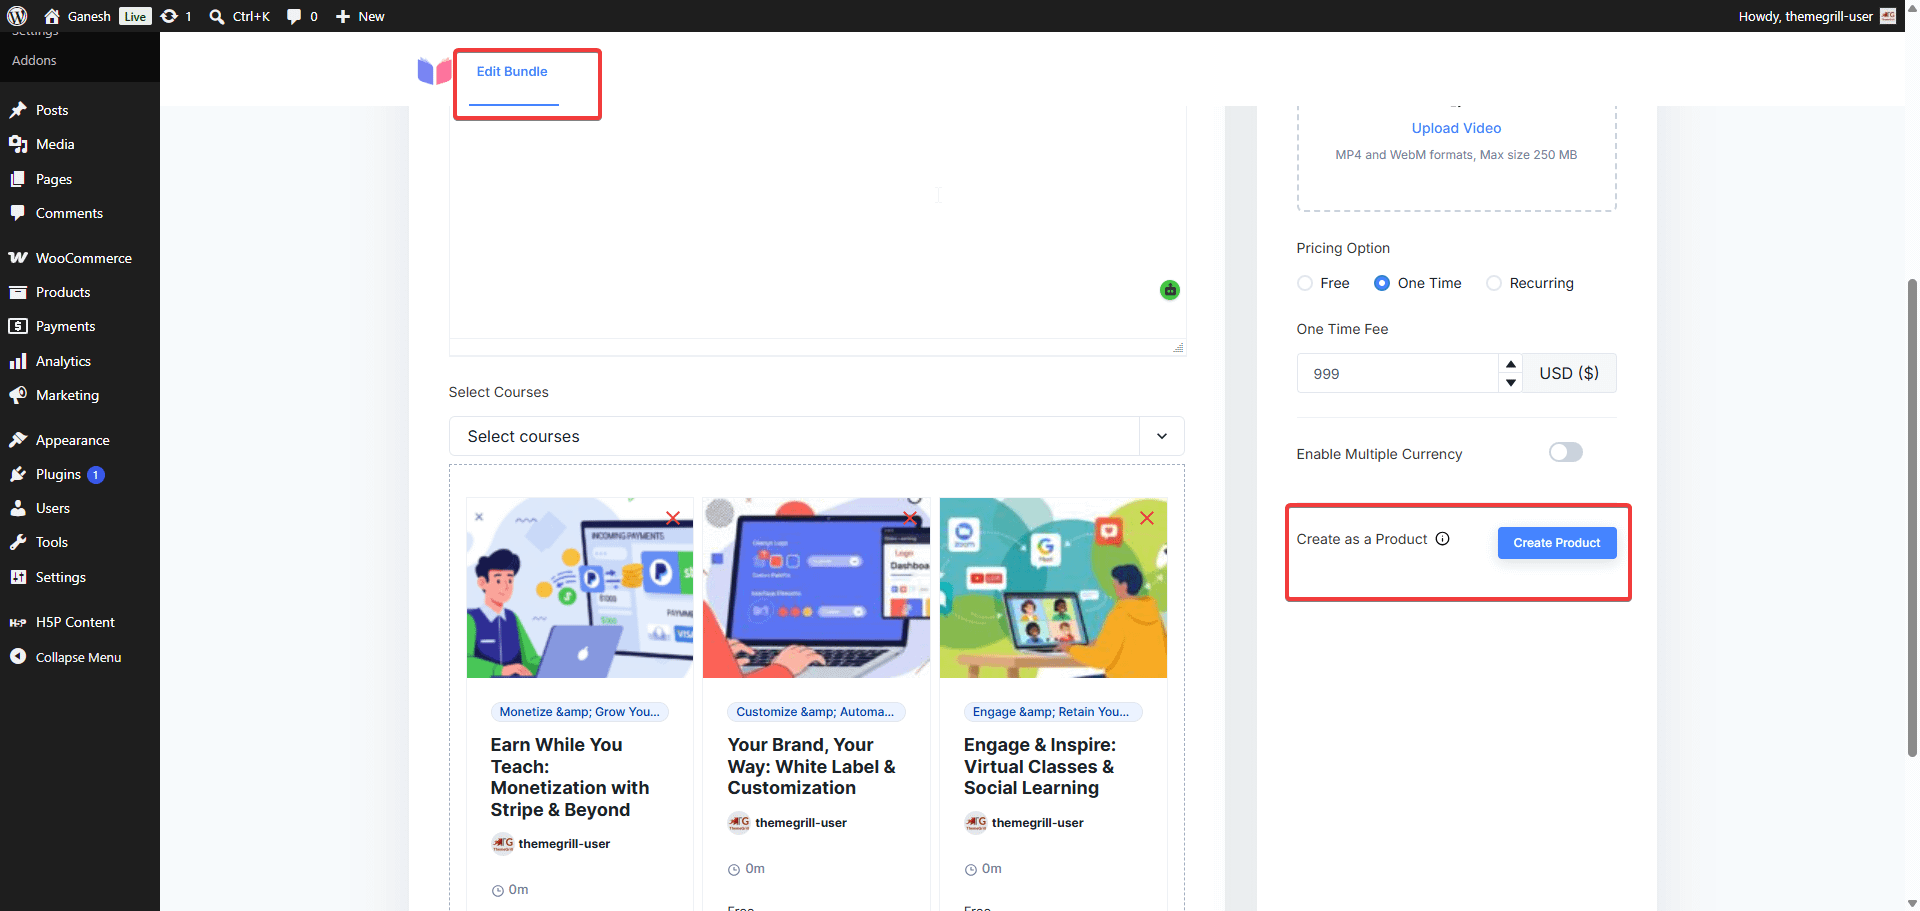The height and width of the screenshot is (911, 1920).
Task: Open the Plugins menu
Action: click(x=58, y=474)
